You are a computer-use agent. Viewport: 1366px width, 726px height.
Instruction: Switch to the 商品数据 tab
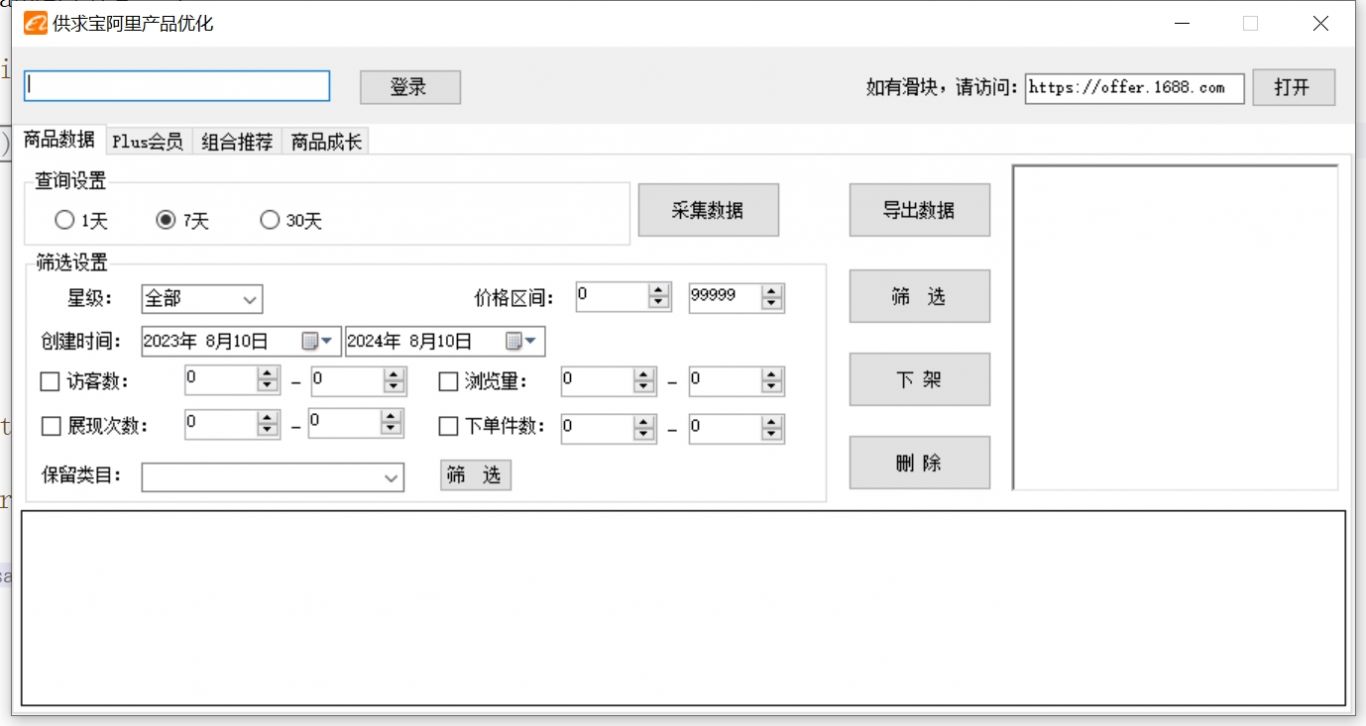59,140
